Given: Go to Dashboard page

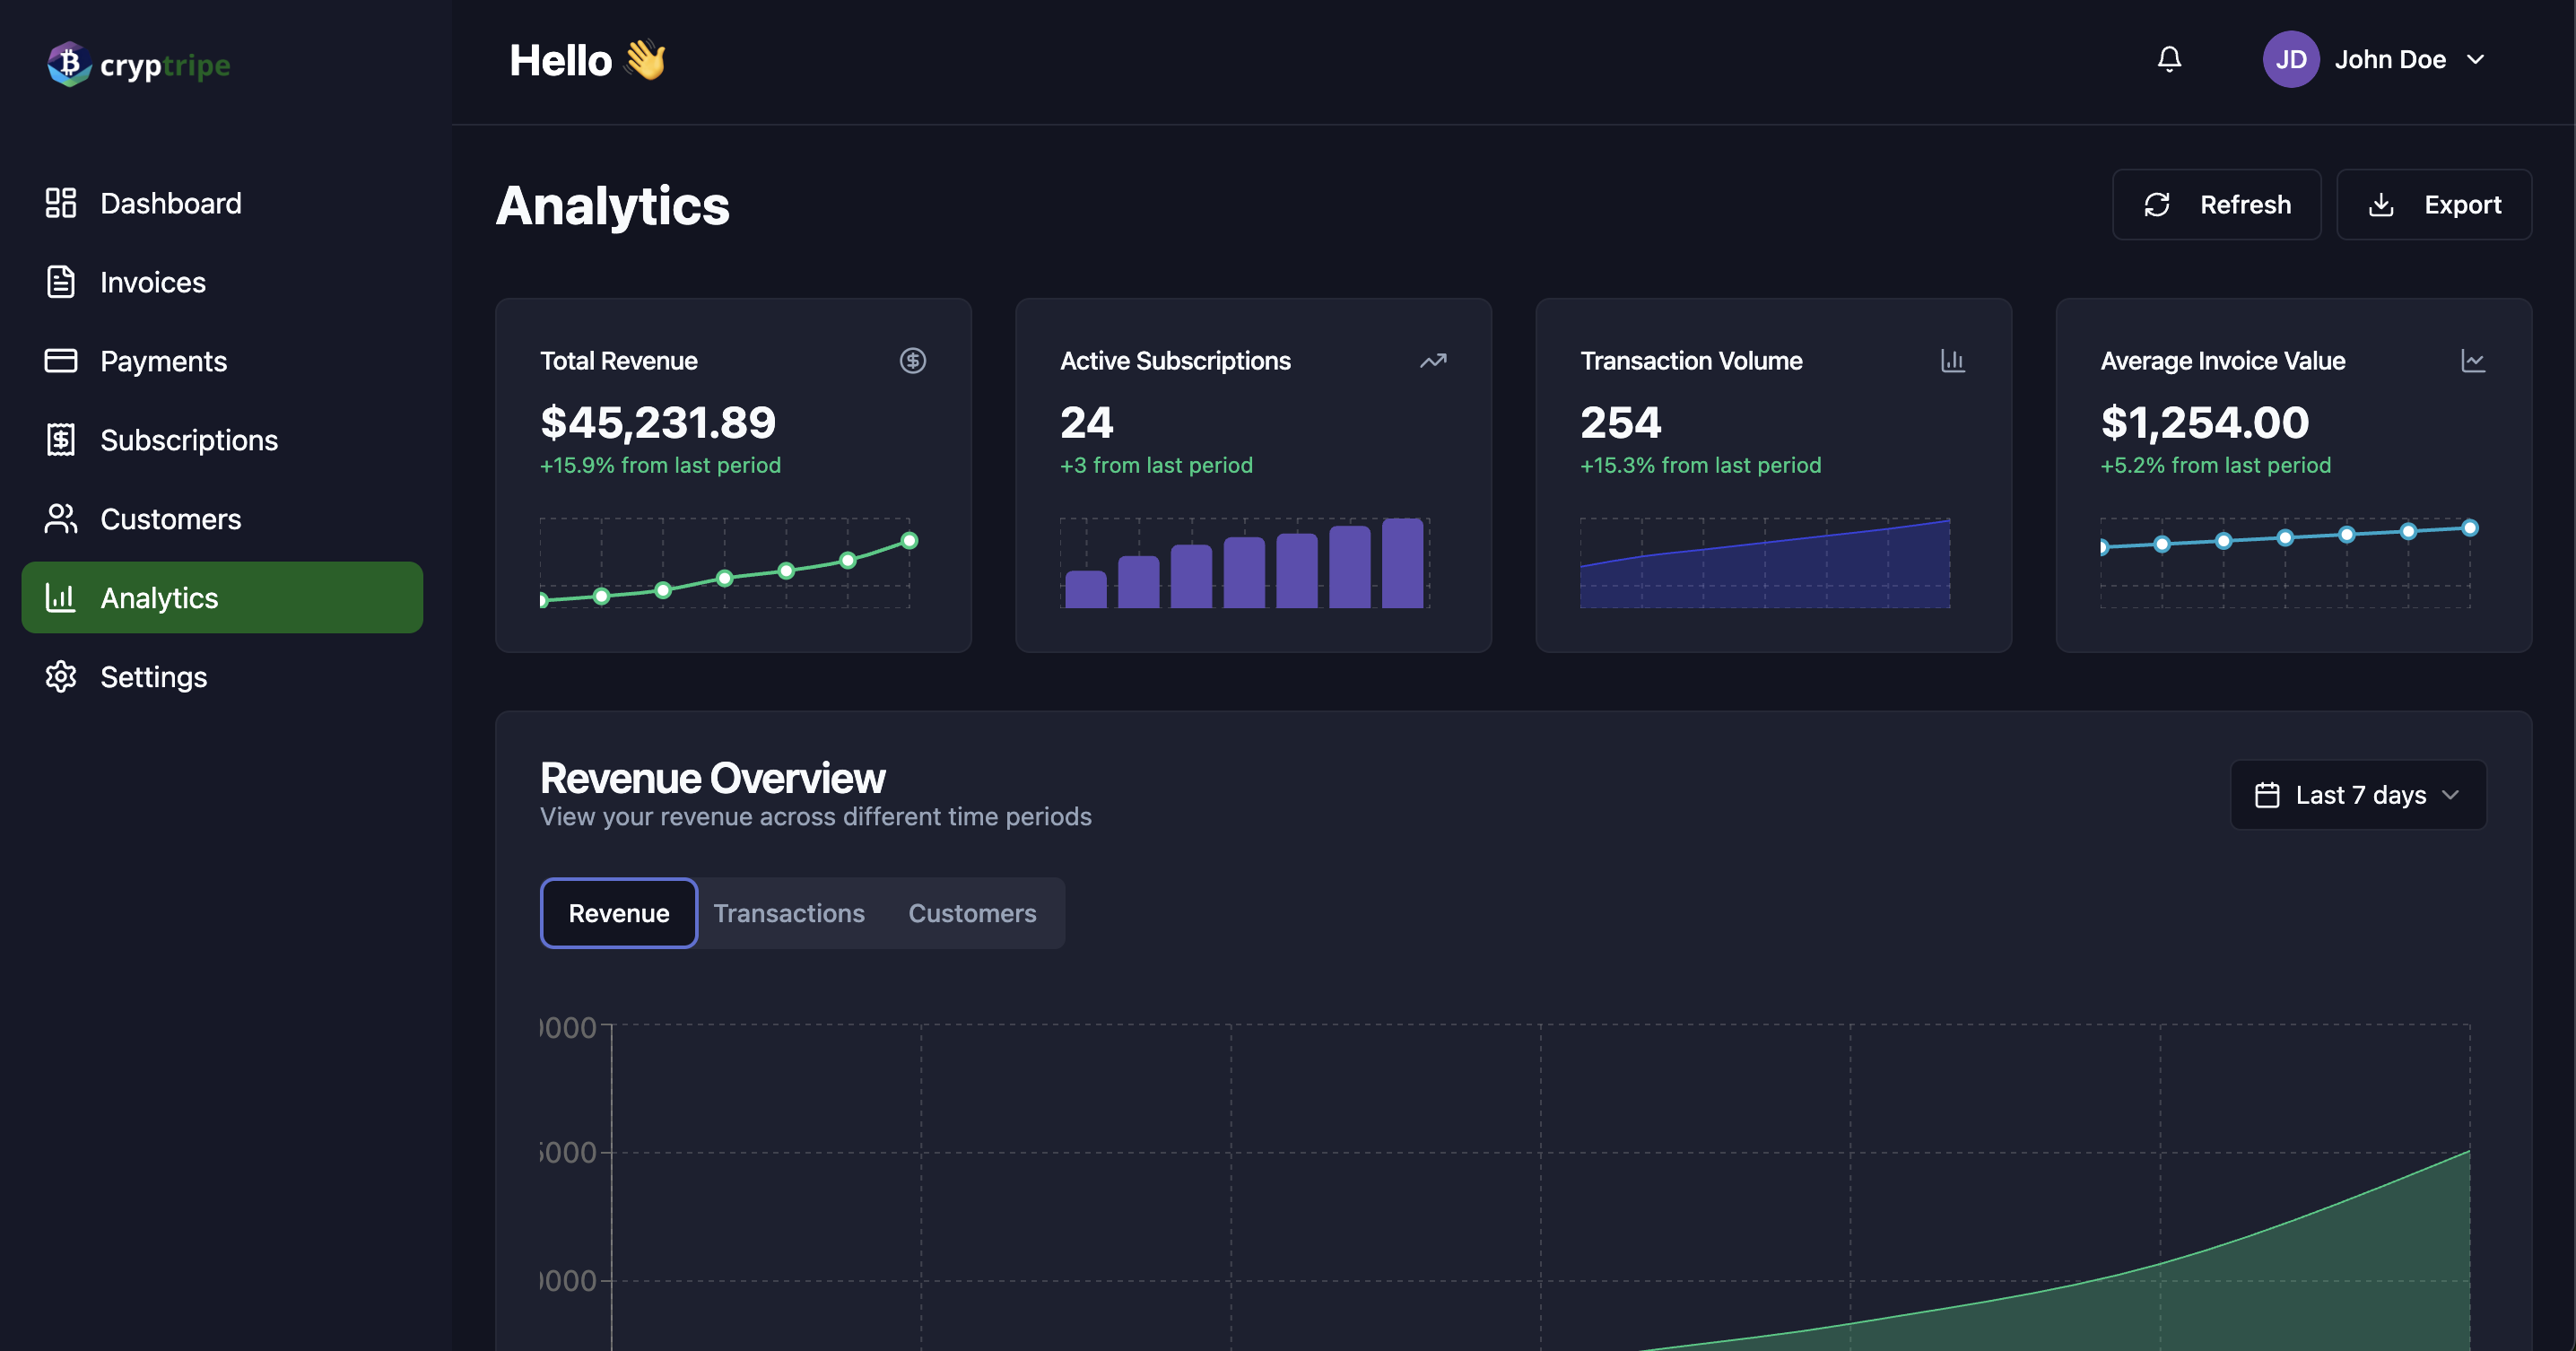Looking at the screenshot, I should click(x=222, y=203).
